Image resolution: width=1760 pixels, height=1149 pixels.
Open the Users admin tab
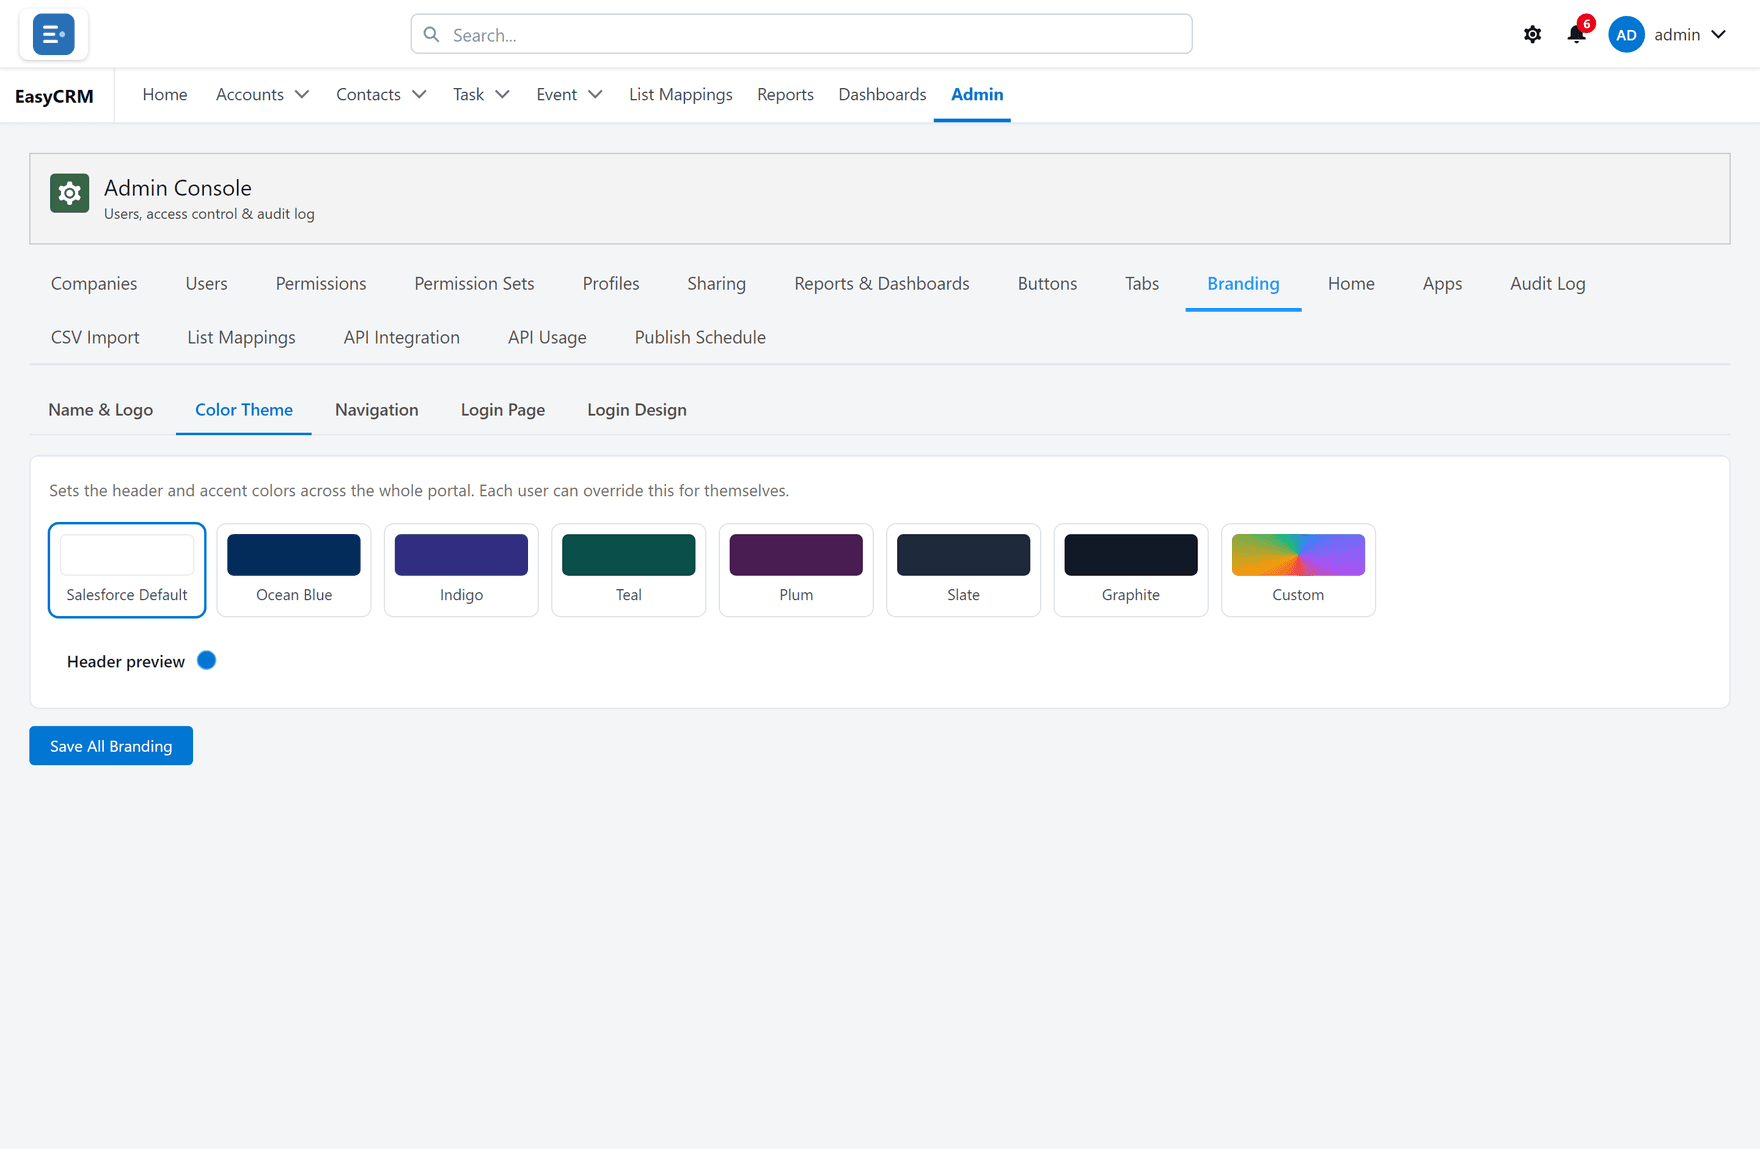coord(206,284)
